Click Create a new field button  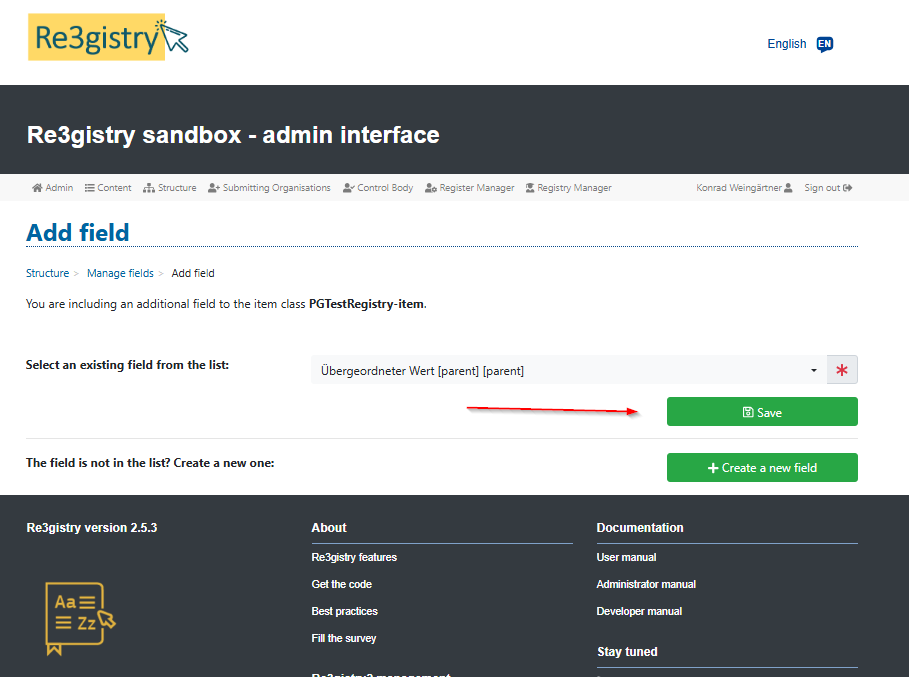[762, 468]
